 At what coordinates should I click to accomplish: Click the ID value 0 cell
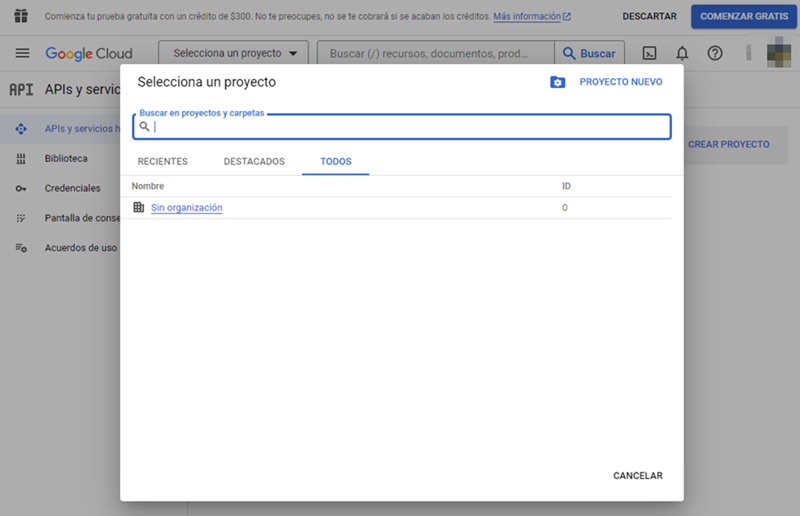[565, 208]
